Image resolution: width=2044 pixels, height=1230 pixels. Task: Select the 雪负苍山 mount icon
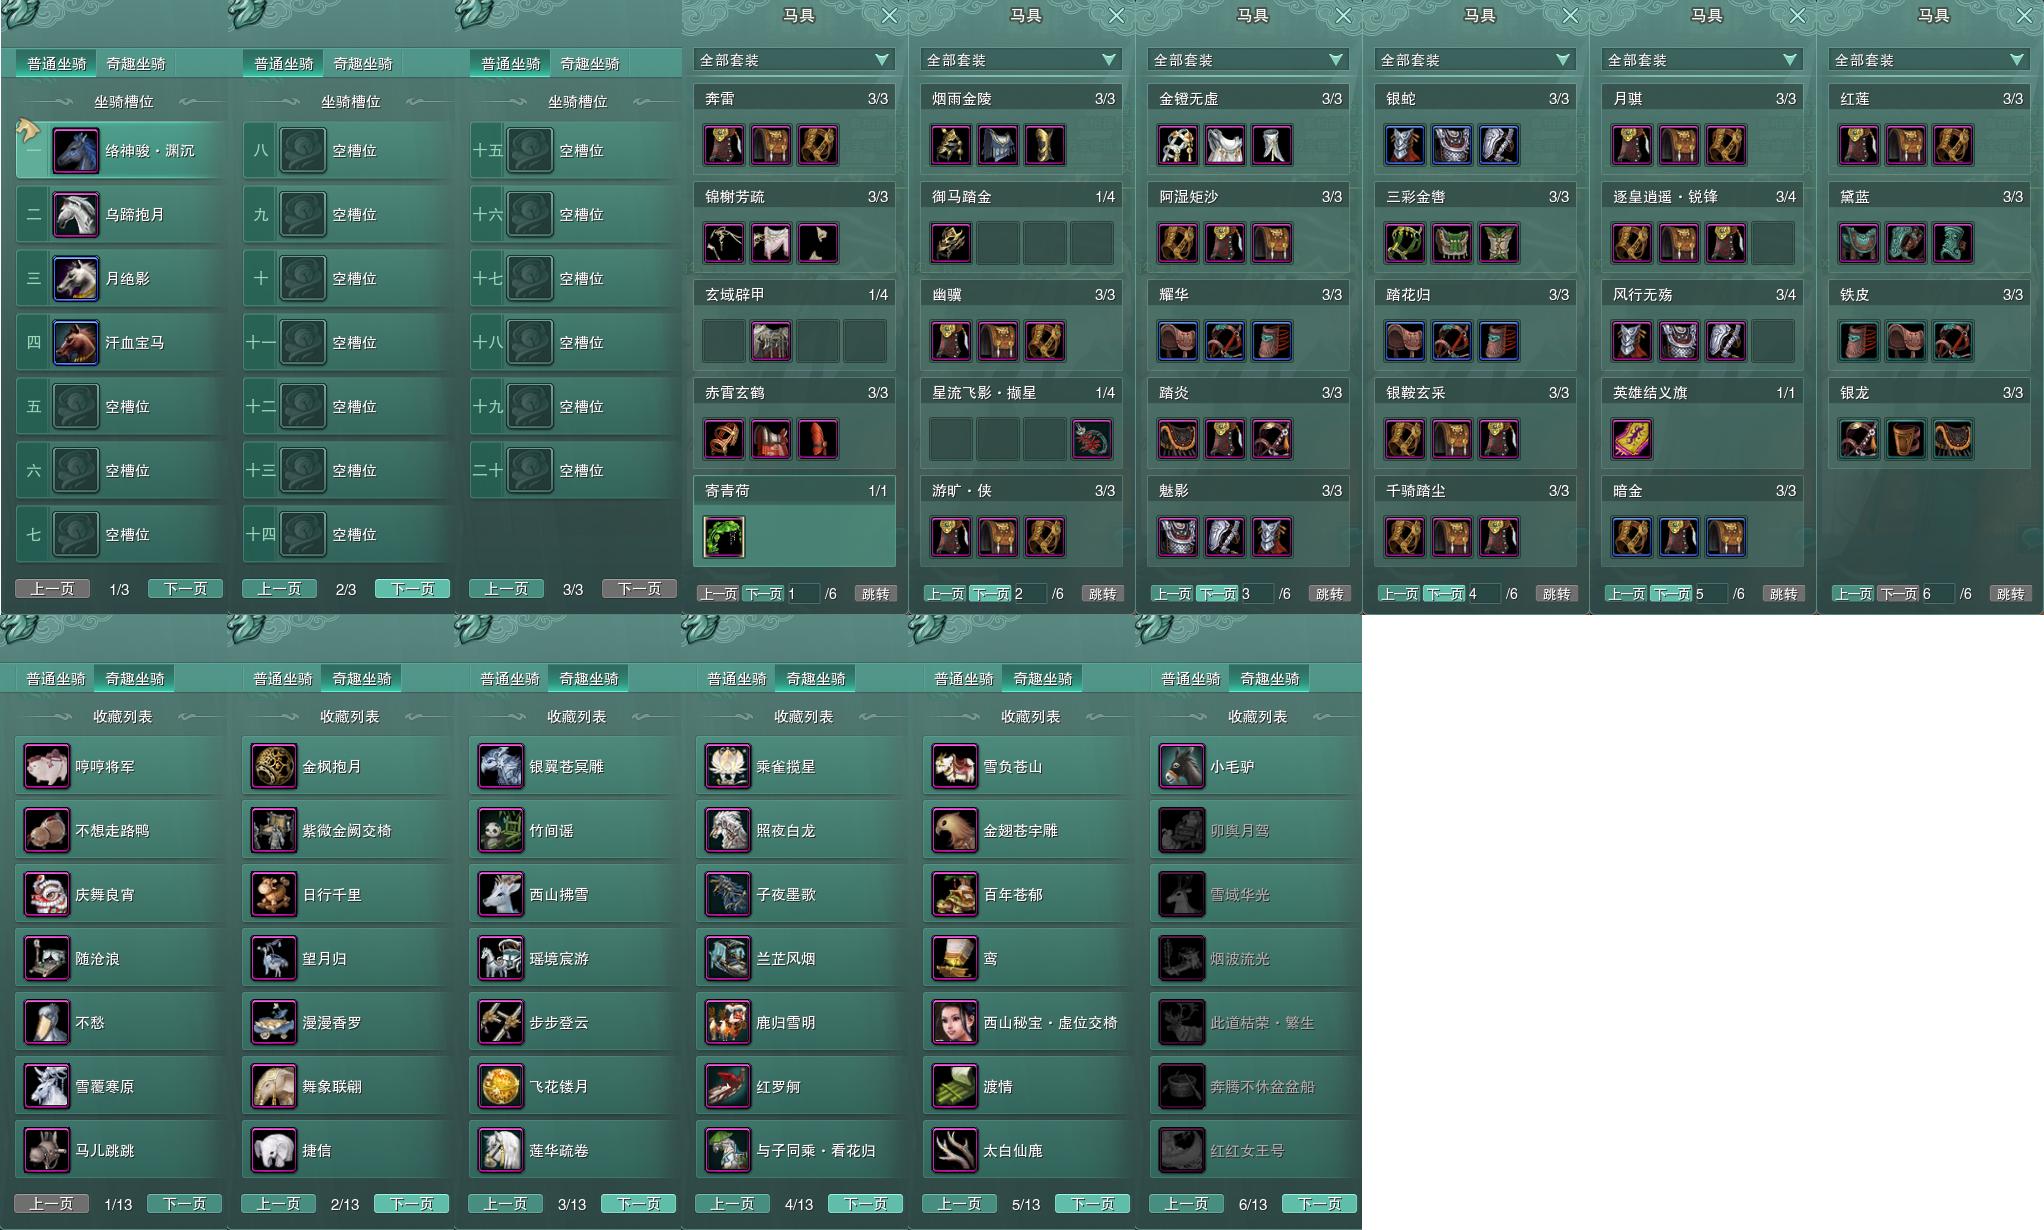[955, 767]
